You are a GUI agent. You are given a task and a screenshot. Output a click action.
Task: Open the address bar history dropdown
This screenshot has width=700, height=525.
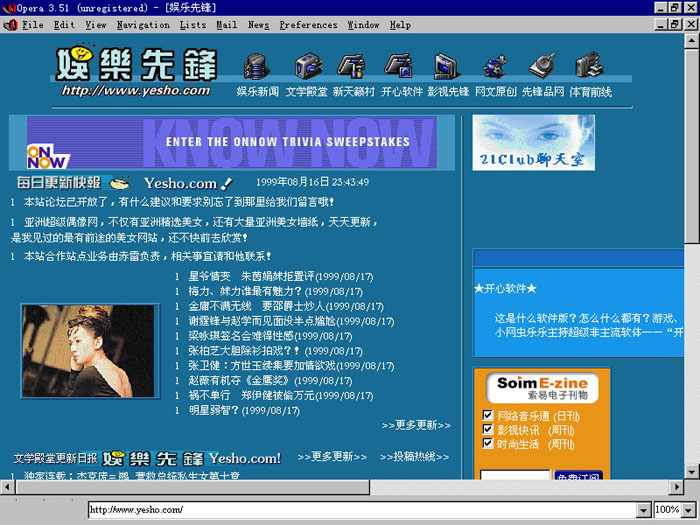coord(643,510)
